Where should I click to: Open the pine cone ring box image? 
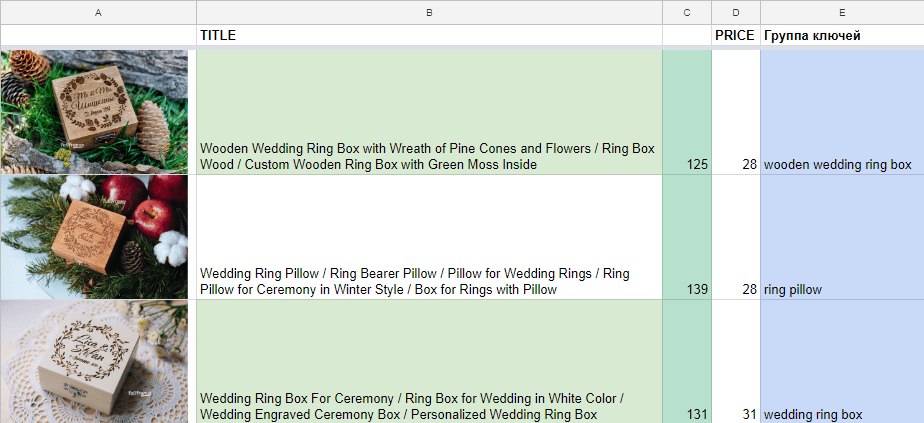(94, 112)
